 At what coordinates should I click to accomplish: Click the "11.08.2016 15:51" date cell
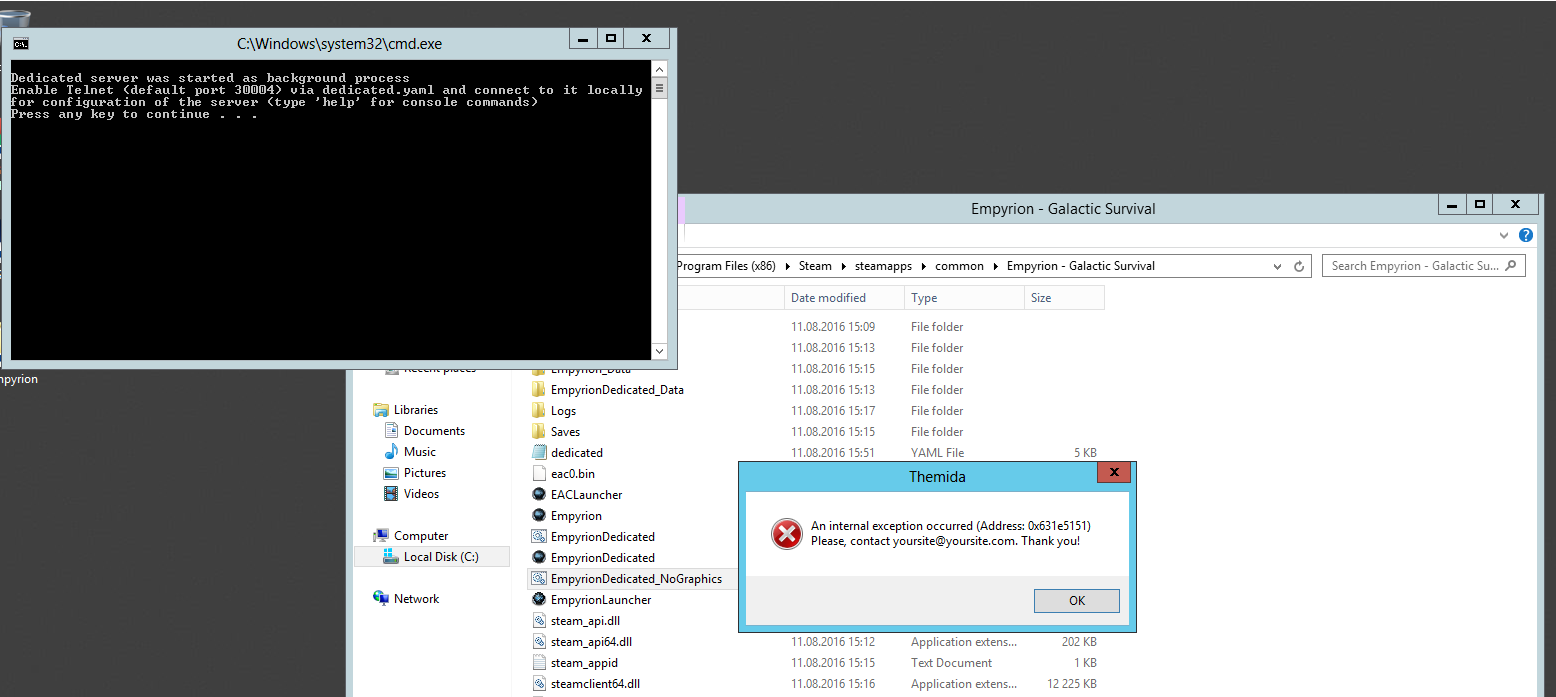click(833, 453)
